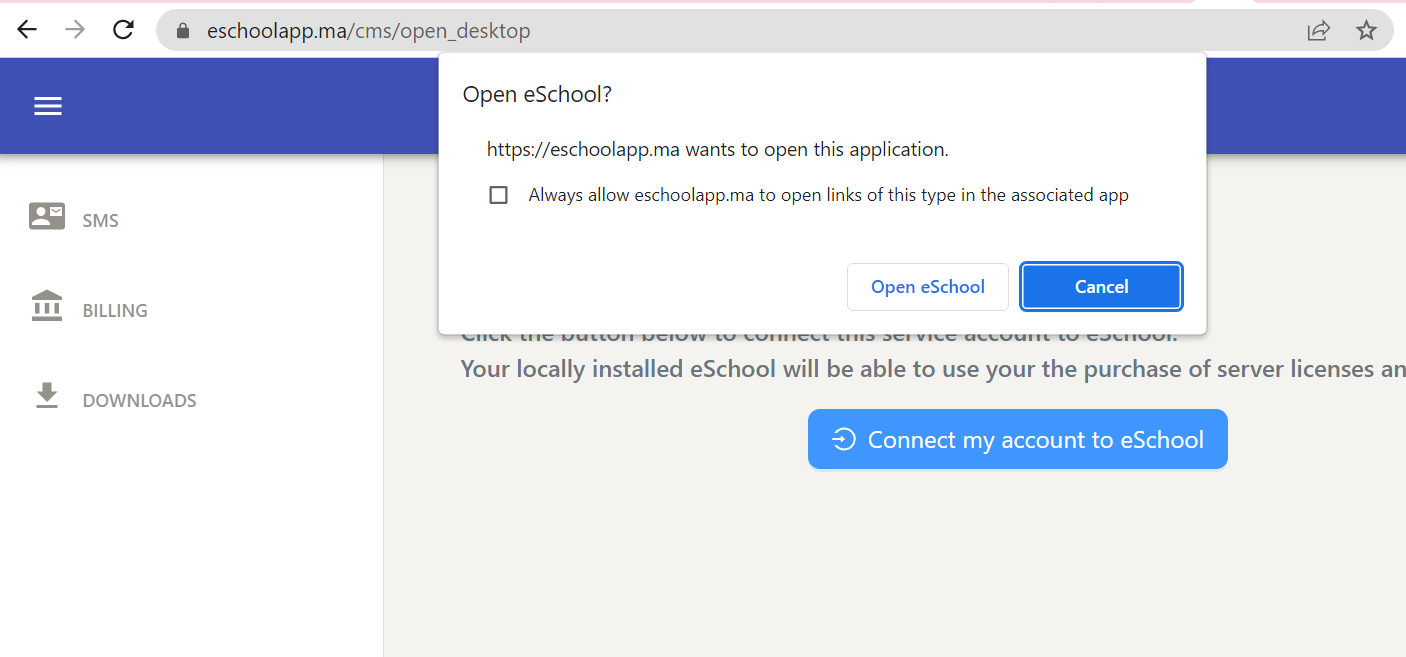Open the SMS sidebar menu item

[100, 221]
